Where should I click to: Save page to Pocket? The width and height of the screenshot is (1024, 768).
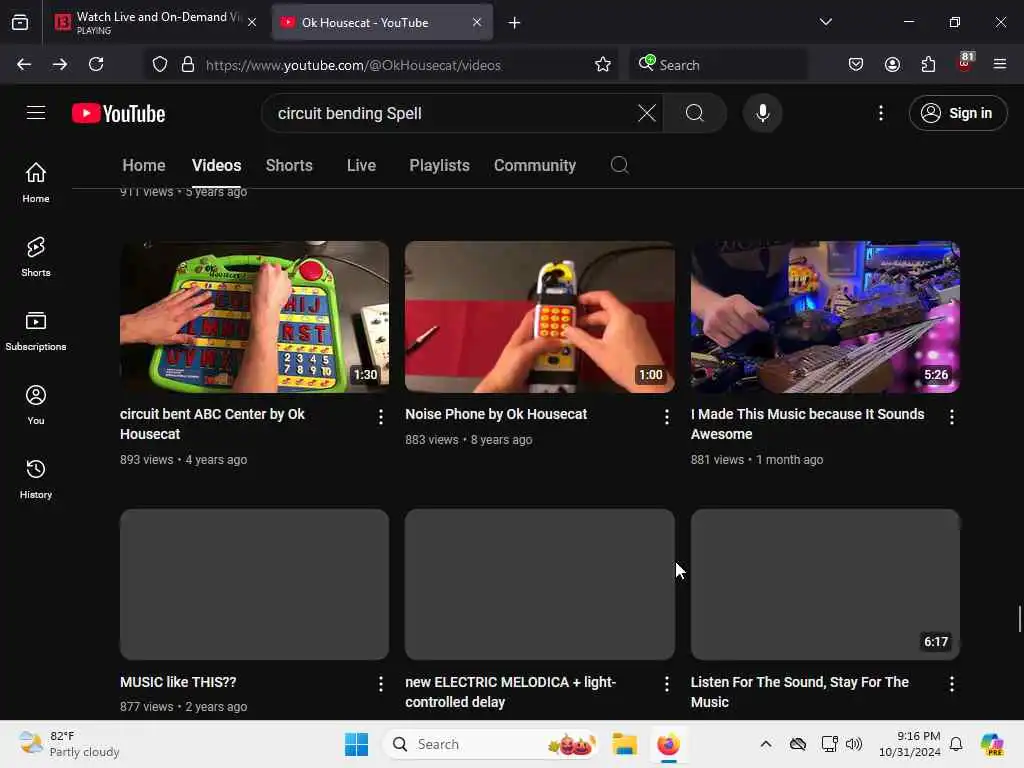(856, 64)
